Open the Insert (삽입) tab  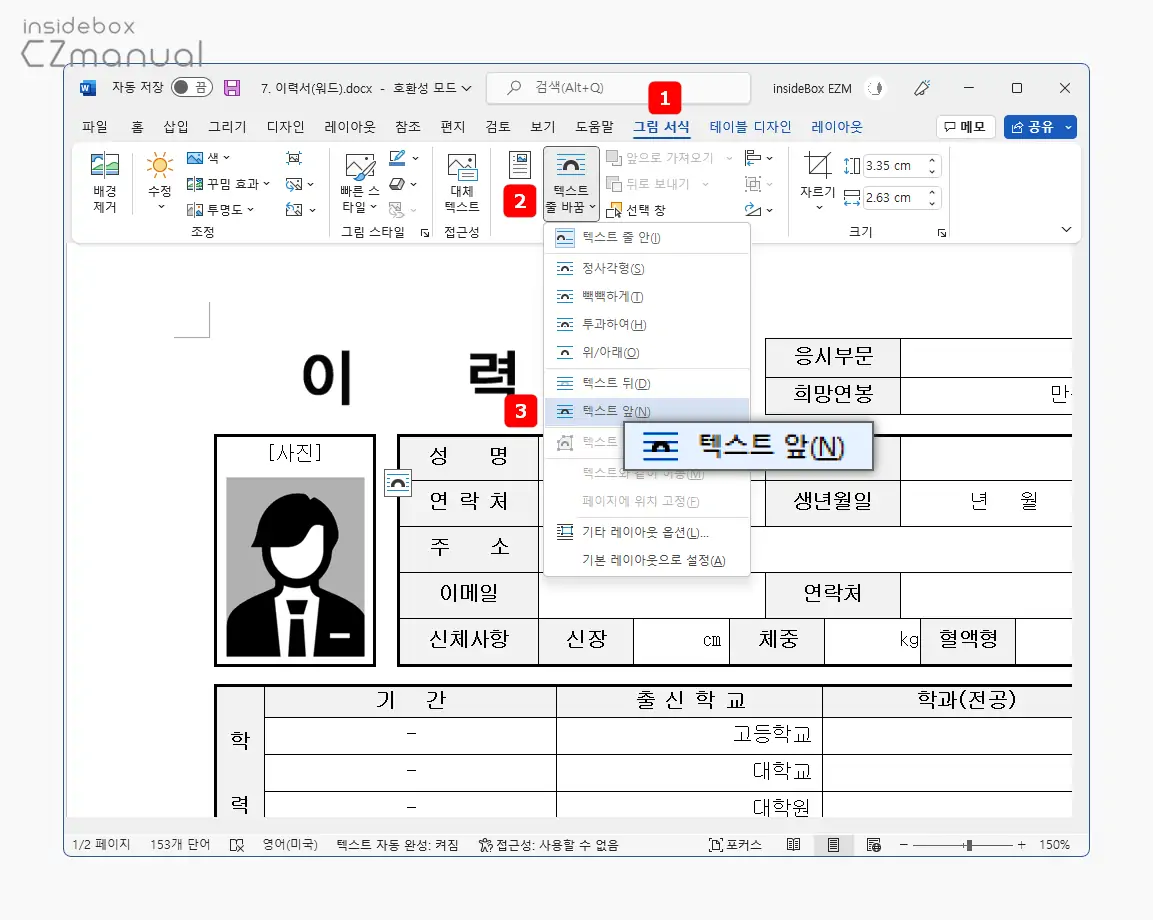point(176,126)
